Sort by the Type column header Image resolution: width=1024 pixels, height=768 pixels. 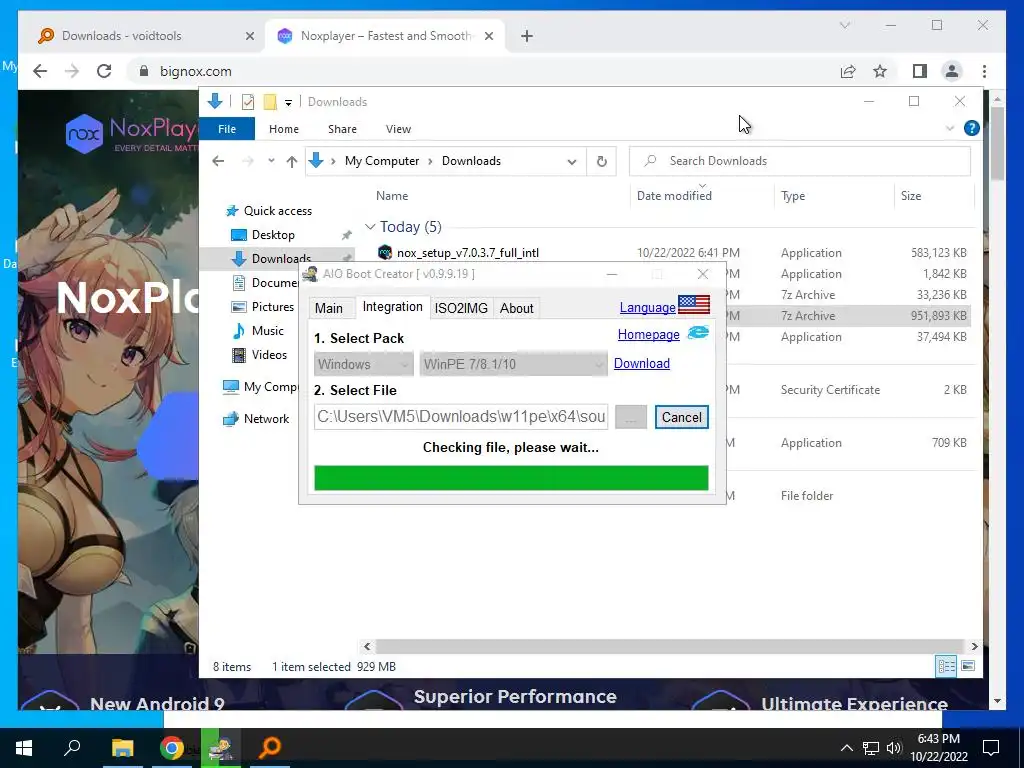(793, 196)
